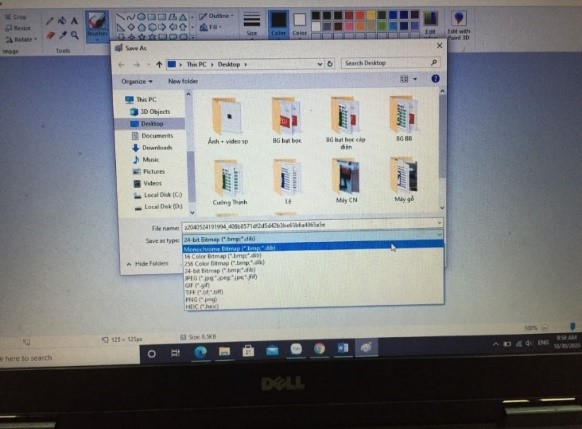Refresh the Desktop folder view
This screenshot has height=429, width=582.
330,64
